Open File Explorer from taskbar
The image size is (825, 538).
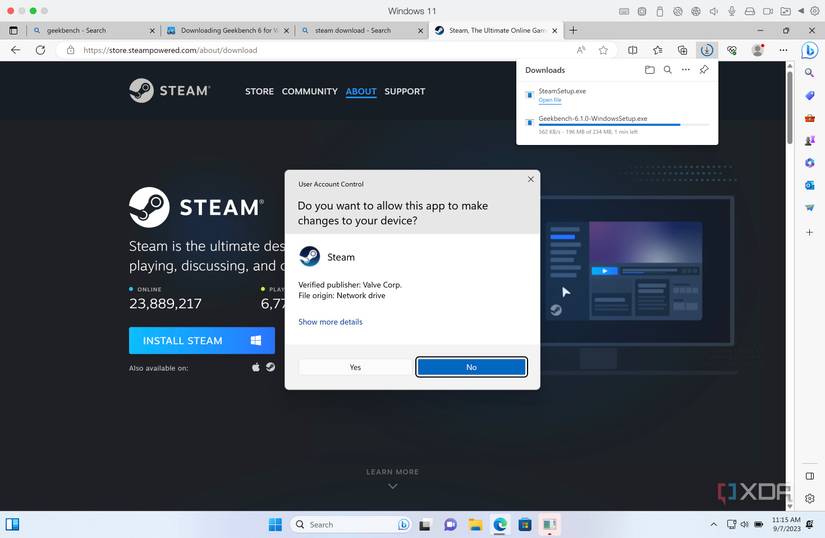pyautogui.click(x=475, y=524)
